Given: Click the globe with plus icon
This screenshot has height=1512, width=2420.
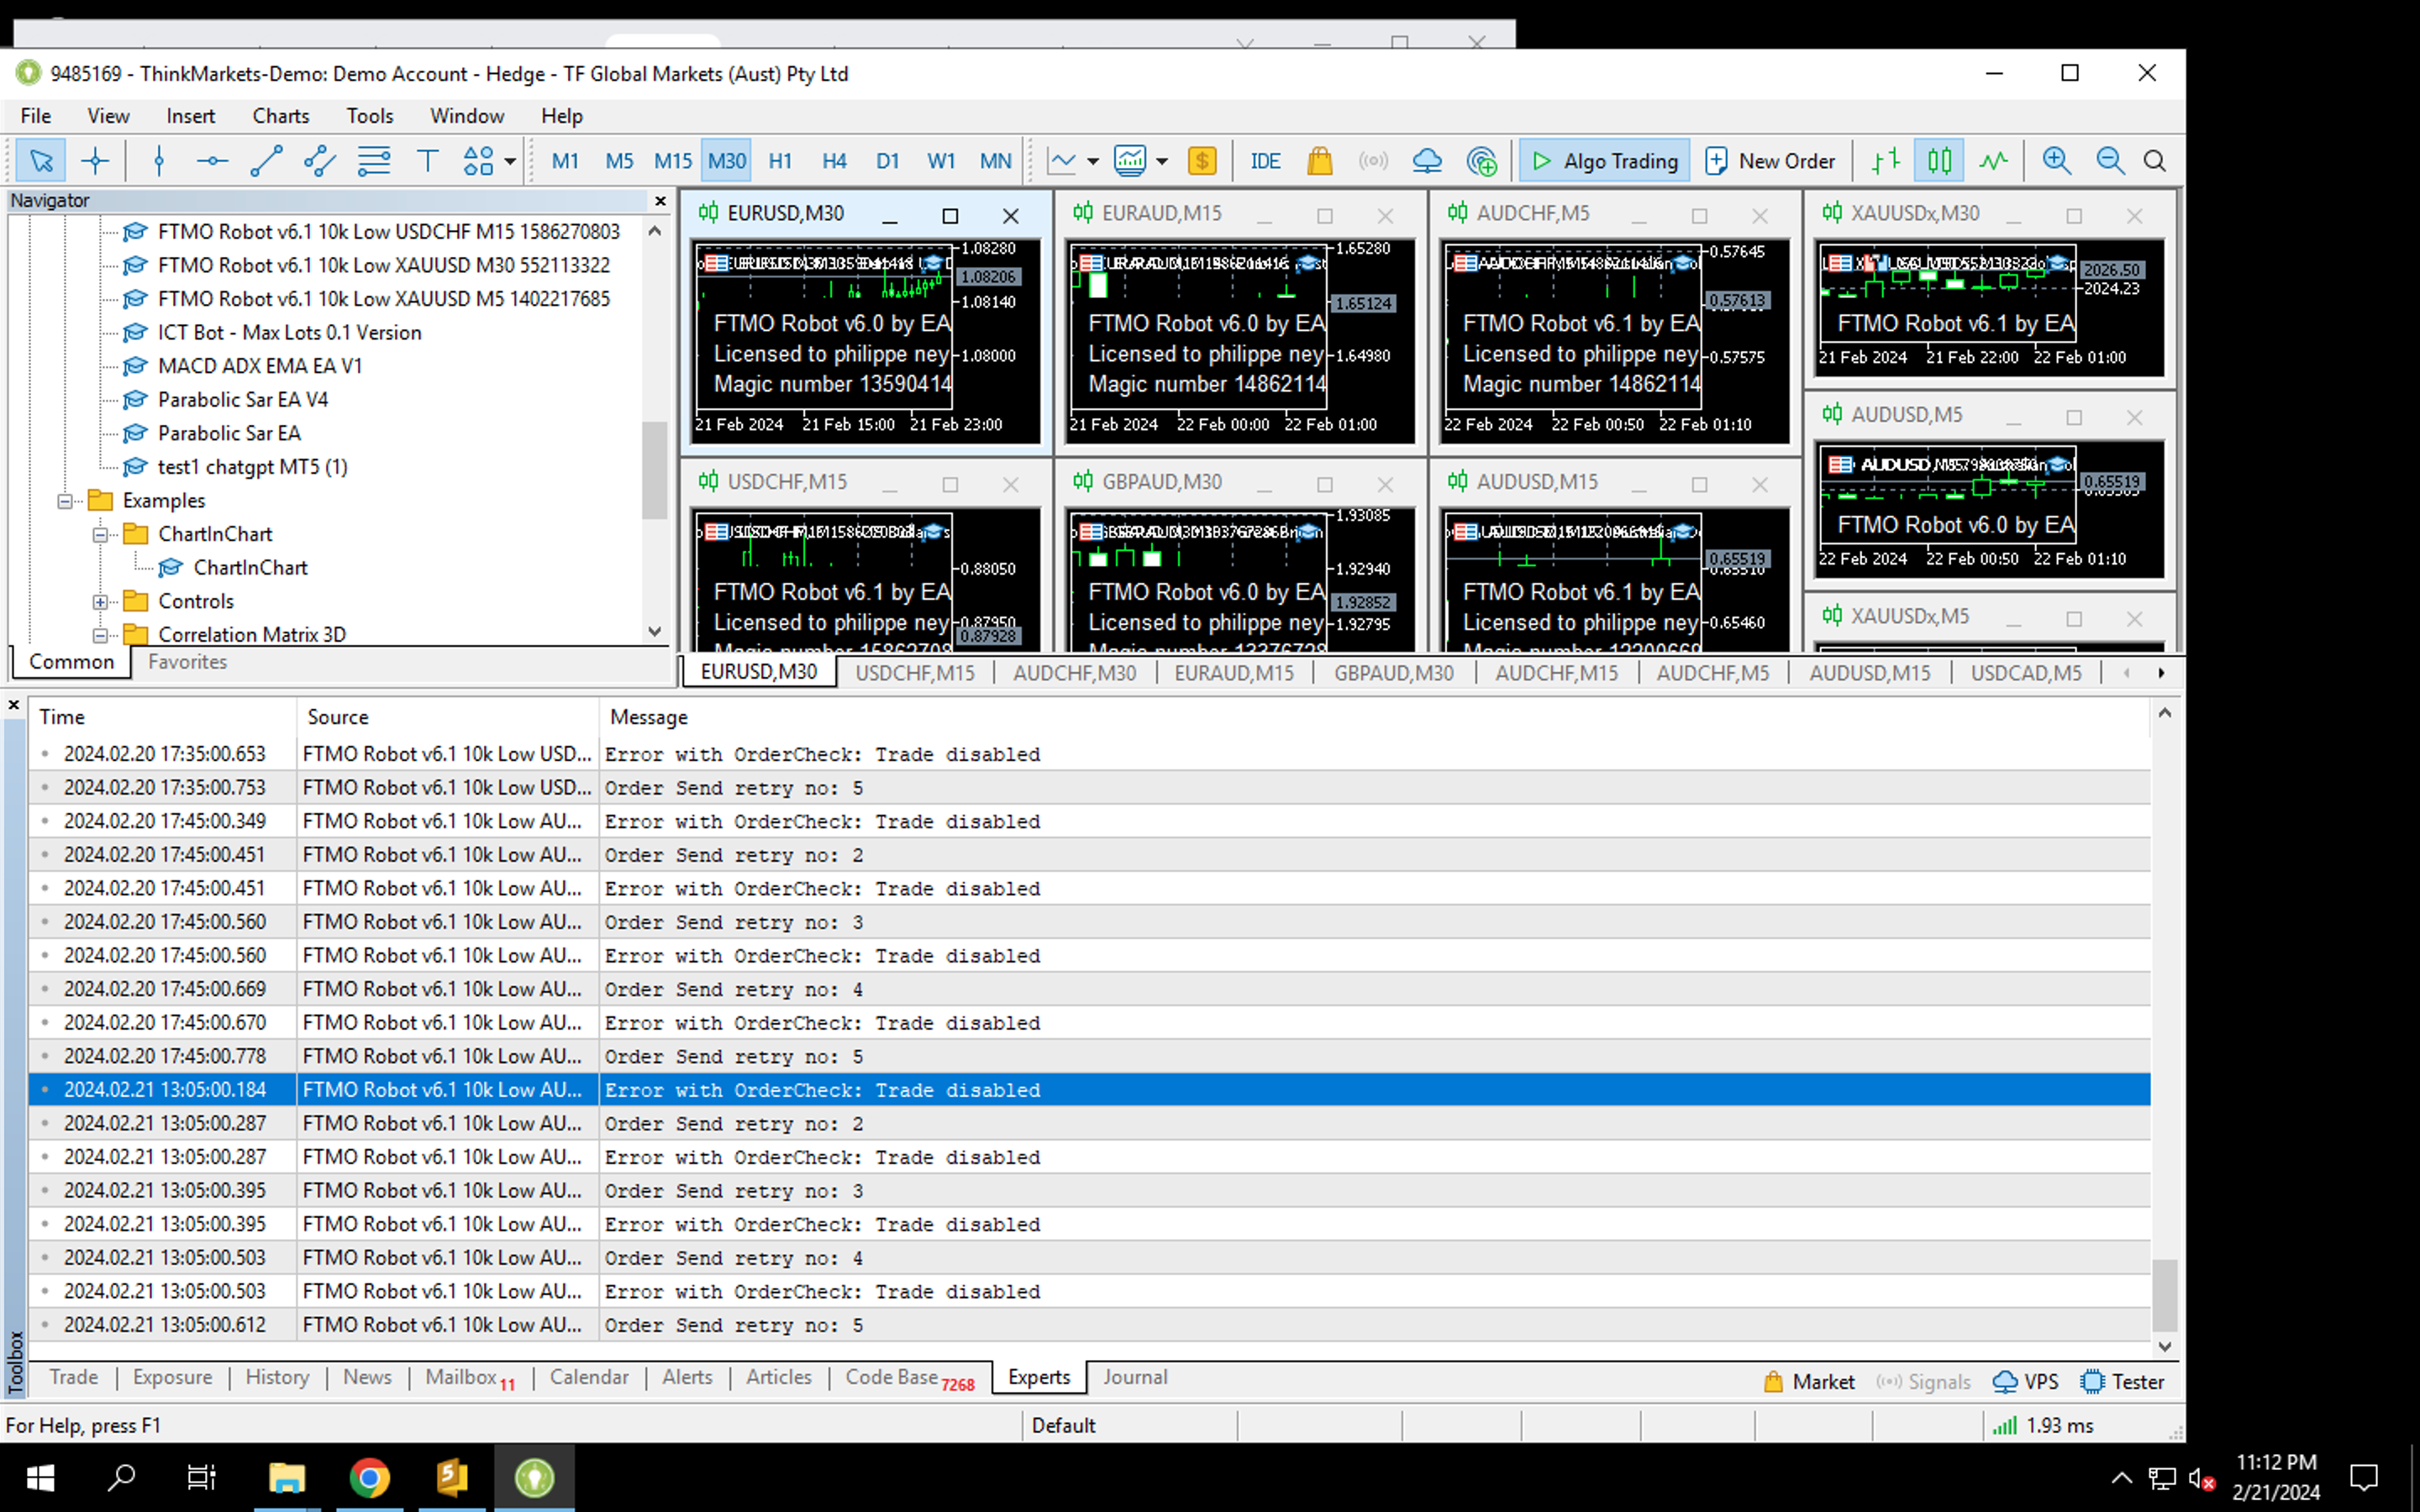Looking at the screenshot, I should (1481, 161).
